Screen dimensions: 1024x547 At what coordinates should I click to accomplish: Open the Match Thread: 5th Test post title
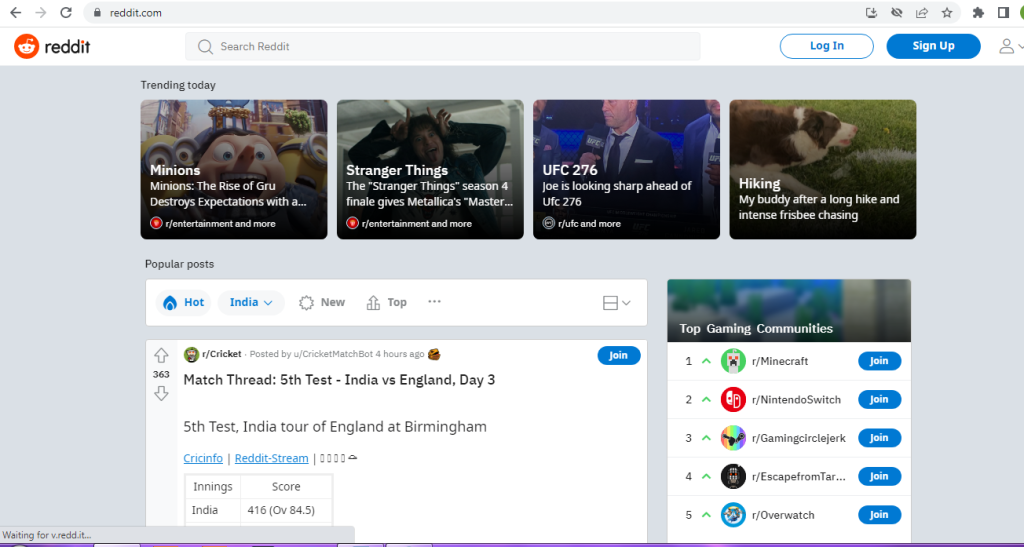point(339,380)
